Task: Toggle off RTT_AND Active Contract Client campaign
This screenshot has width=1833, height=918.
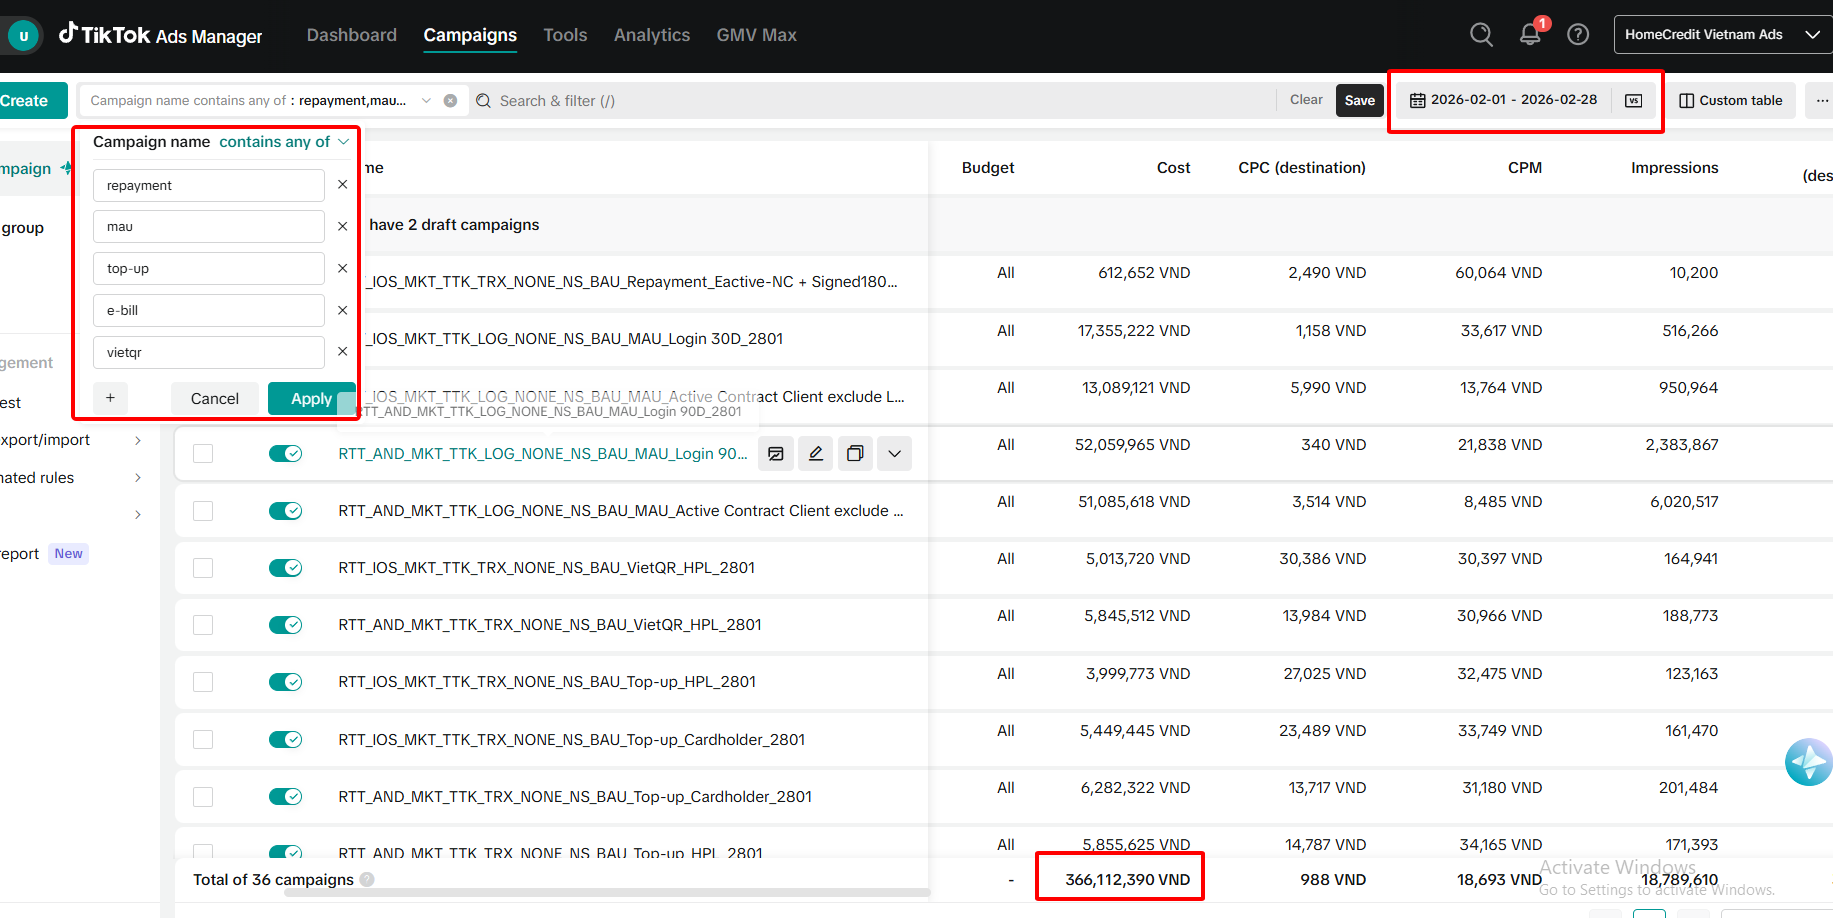Action: (x=285, y=511)
